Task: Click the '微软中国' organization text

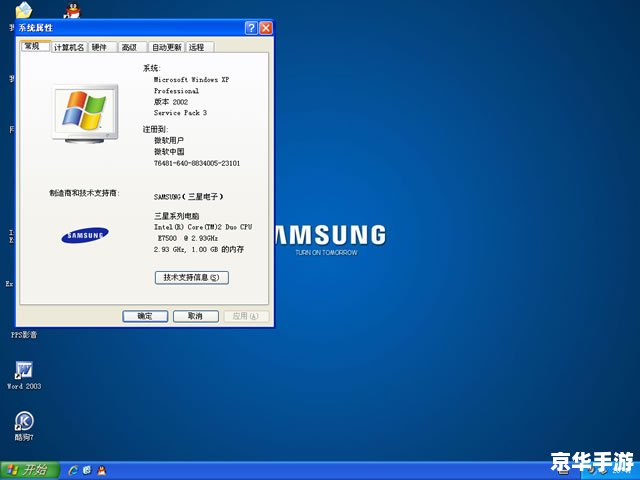Action: (169, 152)
